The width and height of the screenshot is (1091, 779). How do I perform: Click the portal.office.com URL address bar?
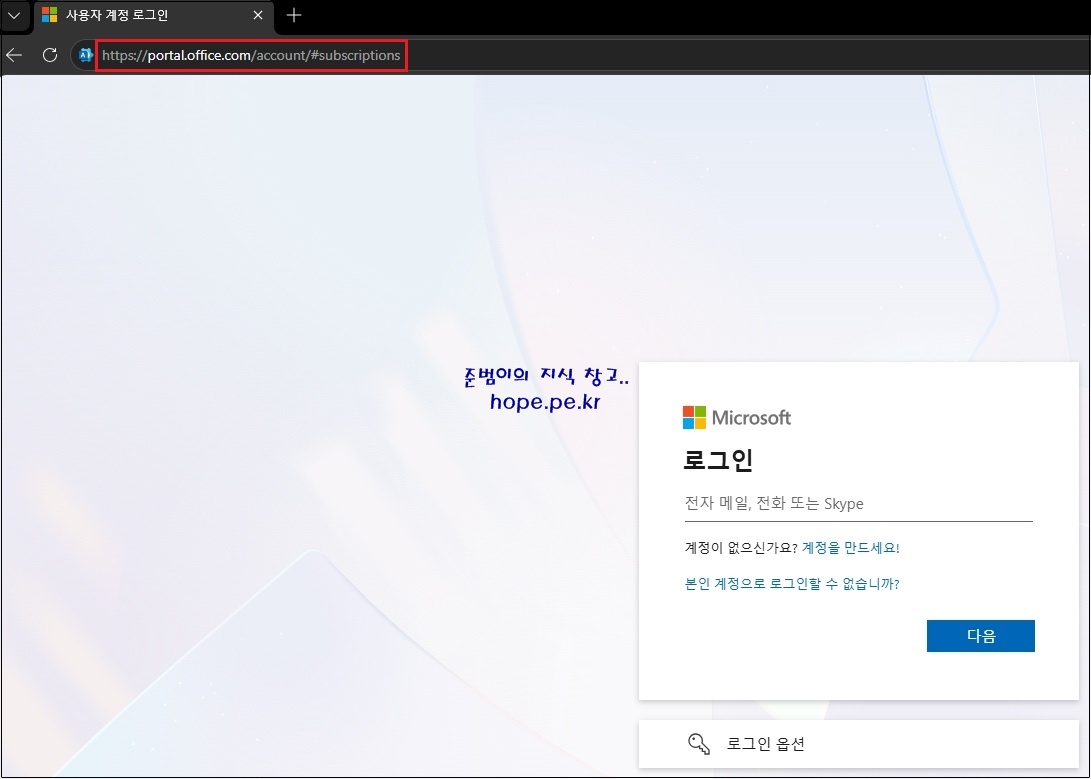(x=251, y=55)
